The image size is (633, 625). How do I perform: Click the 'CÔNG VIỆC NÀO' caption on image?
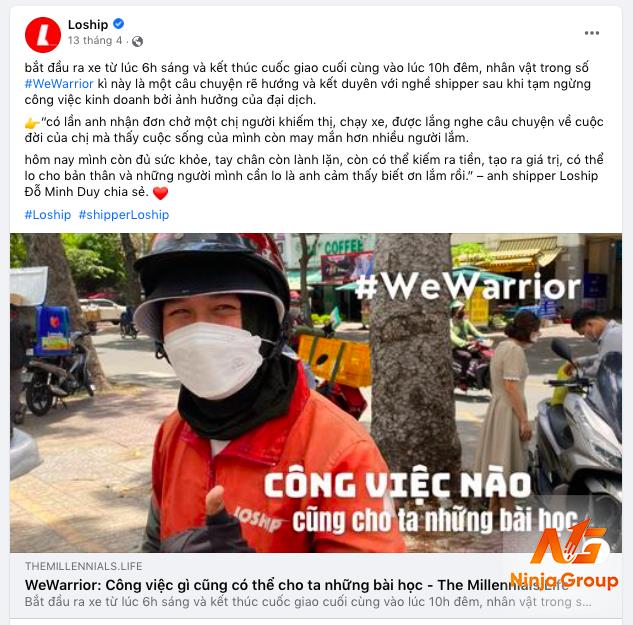pos(397,484)
